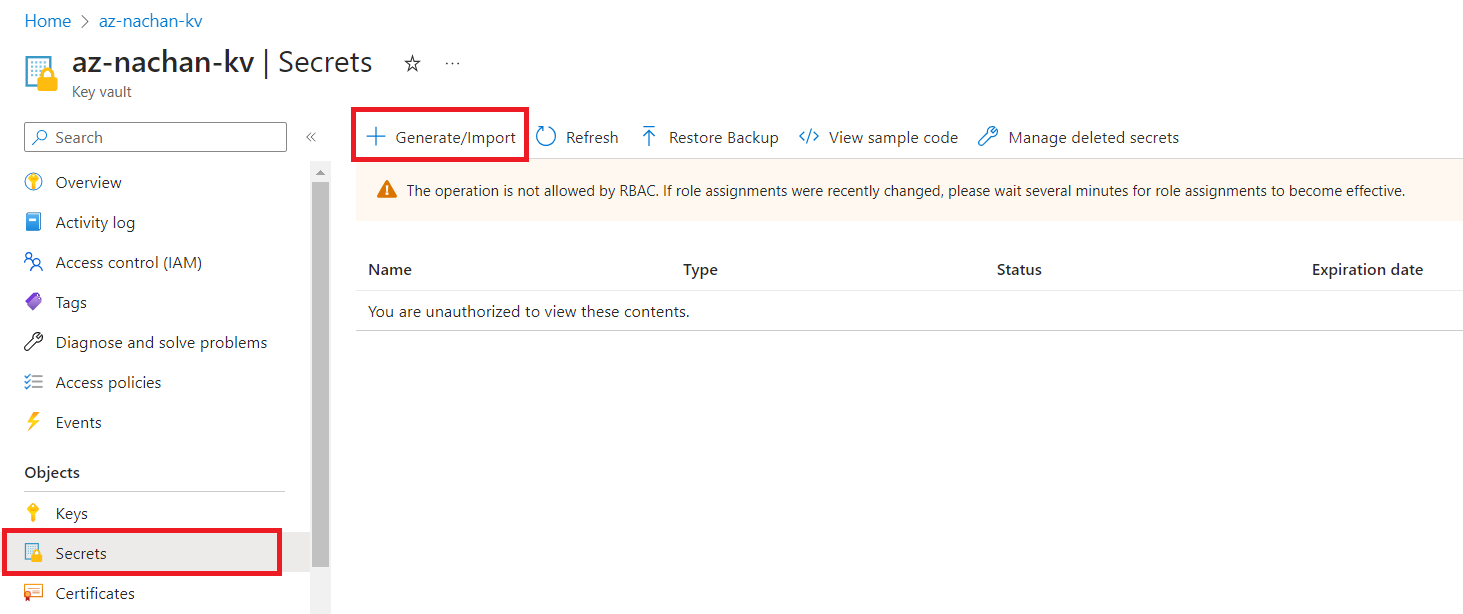Image resolution: width=1463 pixels, height=614 pixels.
Task: Click the sidebar vertical scrollbar
Action: pyautogui.click(x=320, y=370)
